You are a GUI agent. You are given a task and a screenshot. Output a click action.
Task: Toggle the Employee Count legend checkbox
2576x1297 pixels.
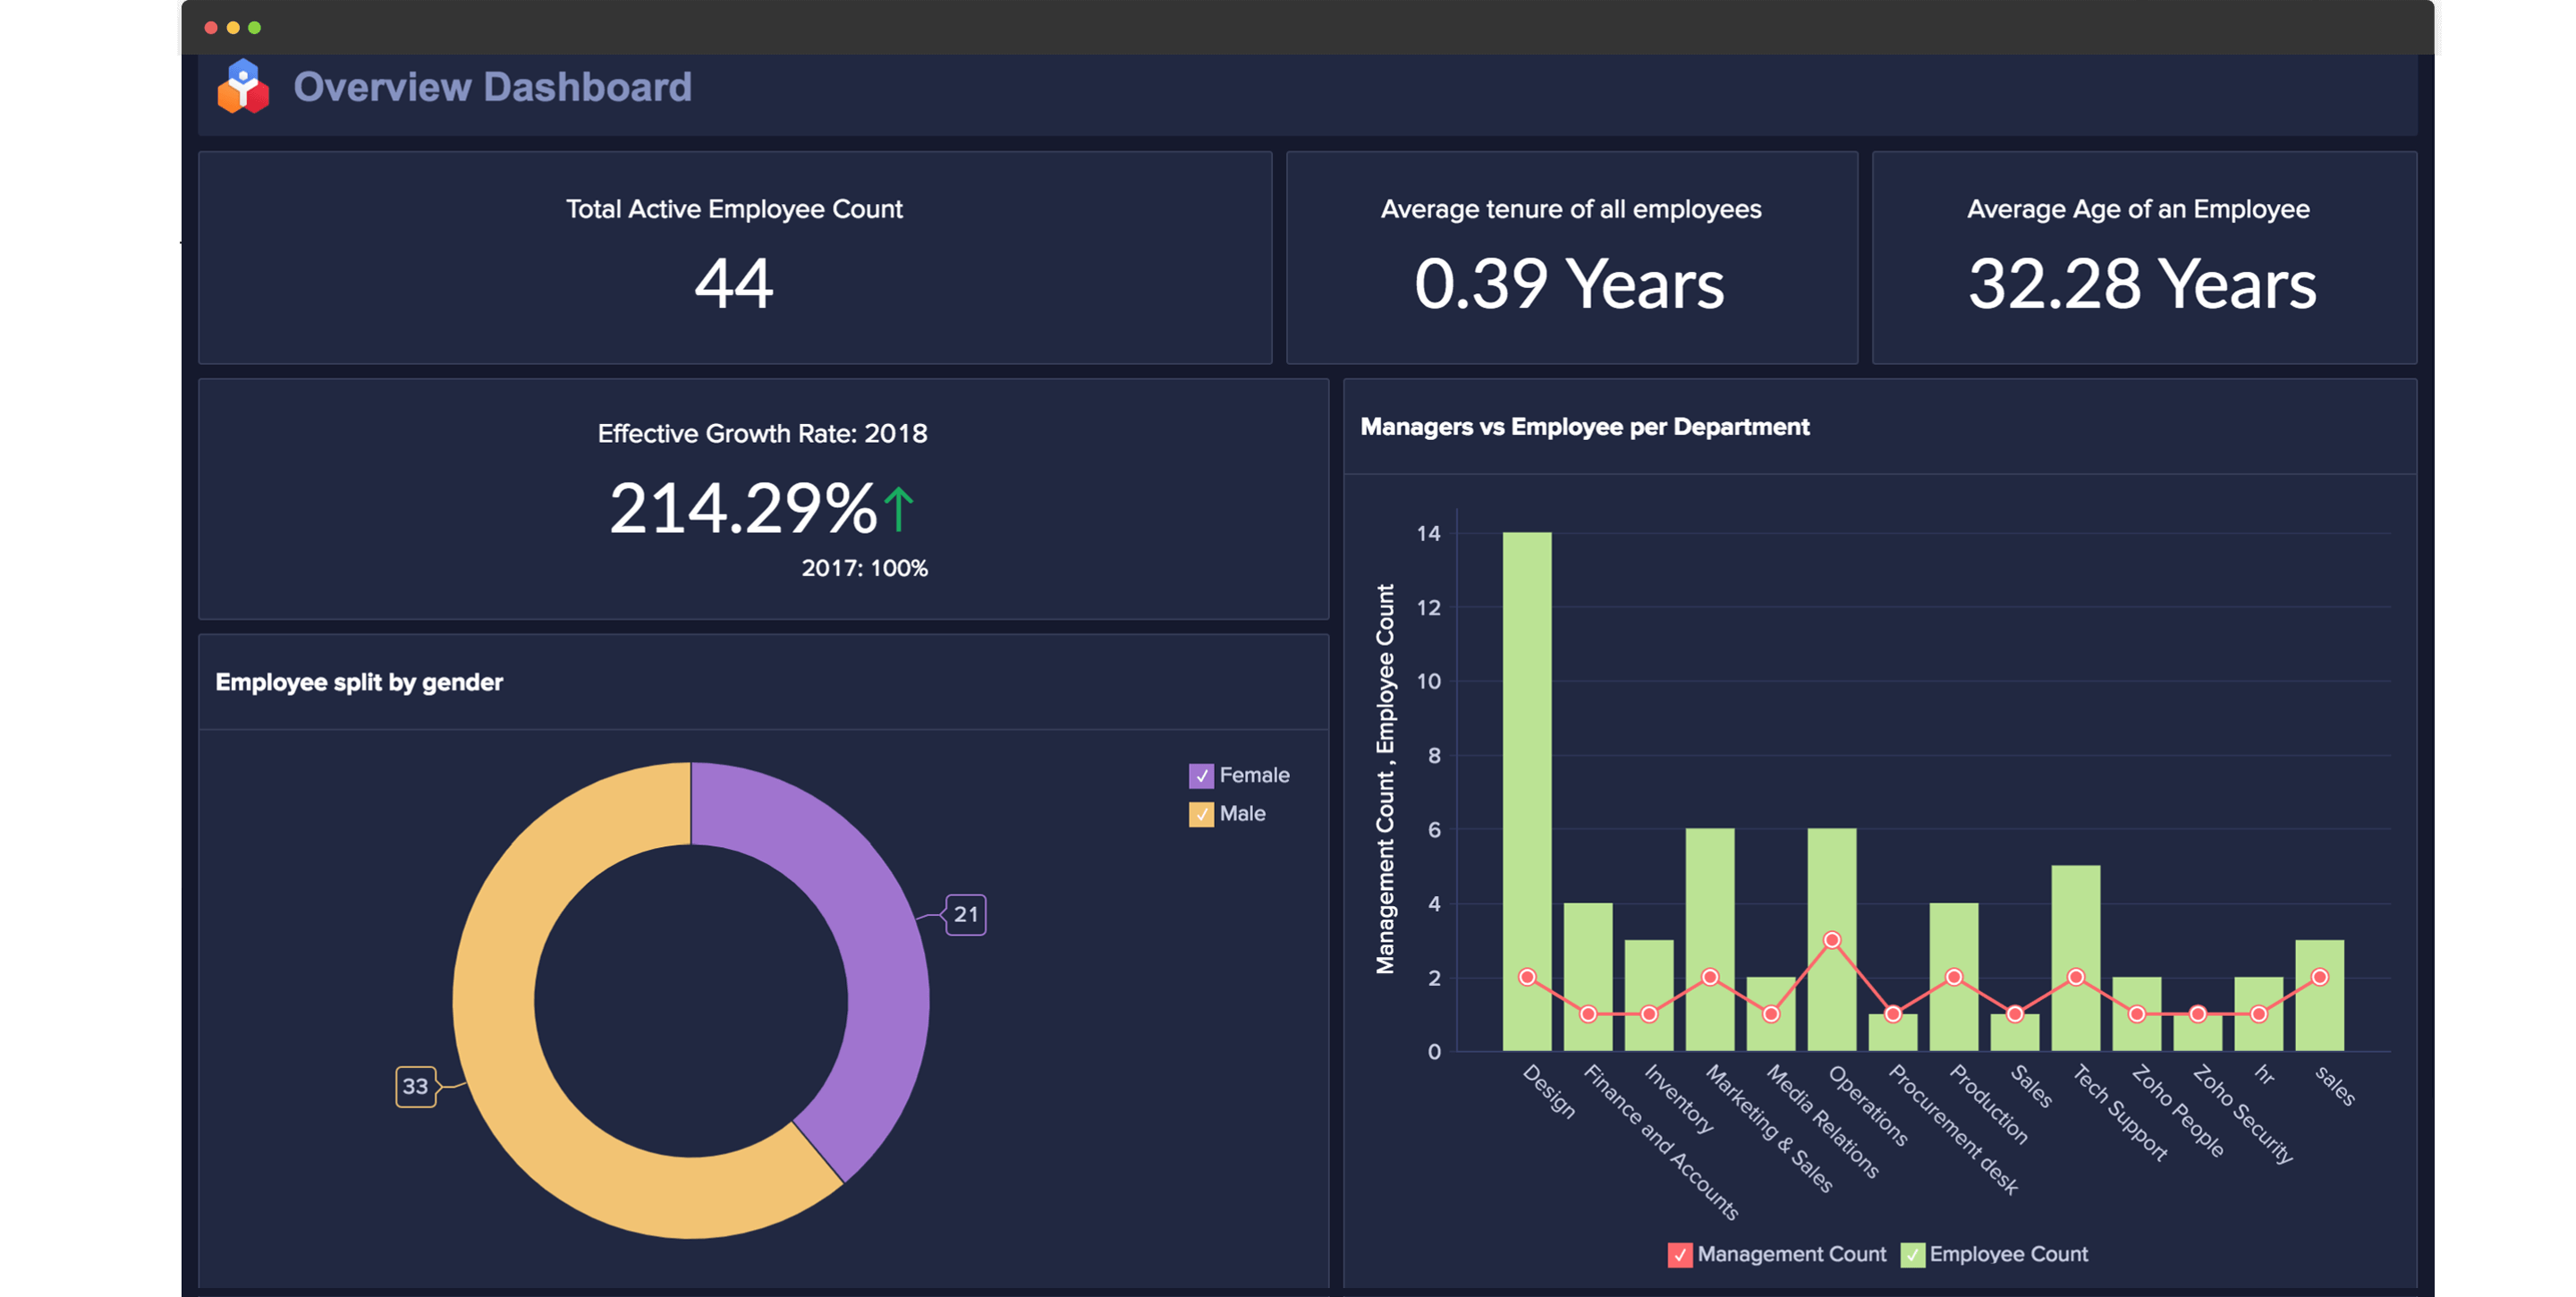1914,1253
